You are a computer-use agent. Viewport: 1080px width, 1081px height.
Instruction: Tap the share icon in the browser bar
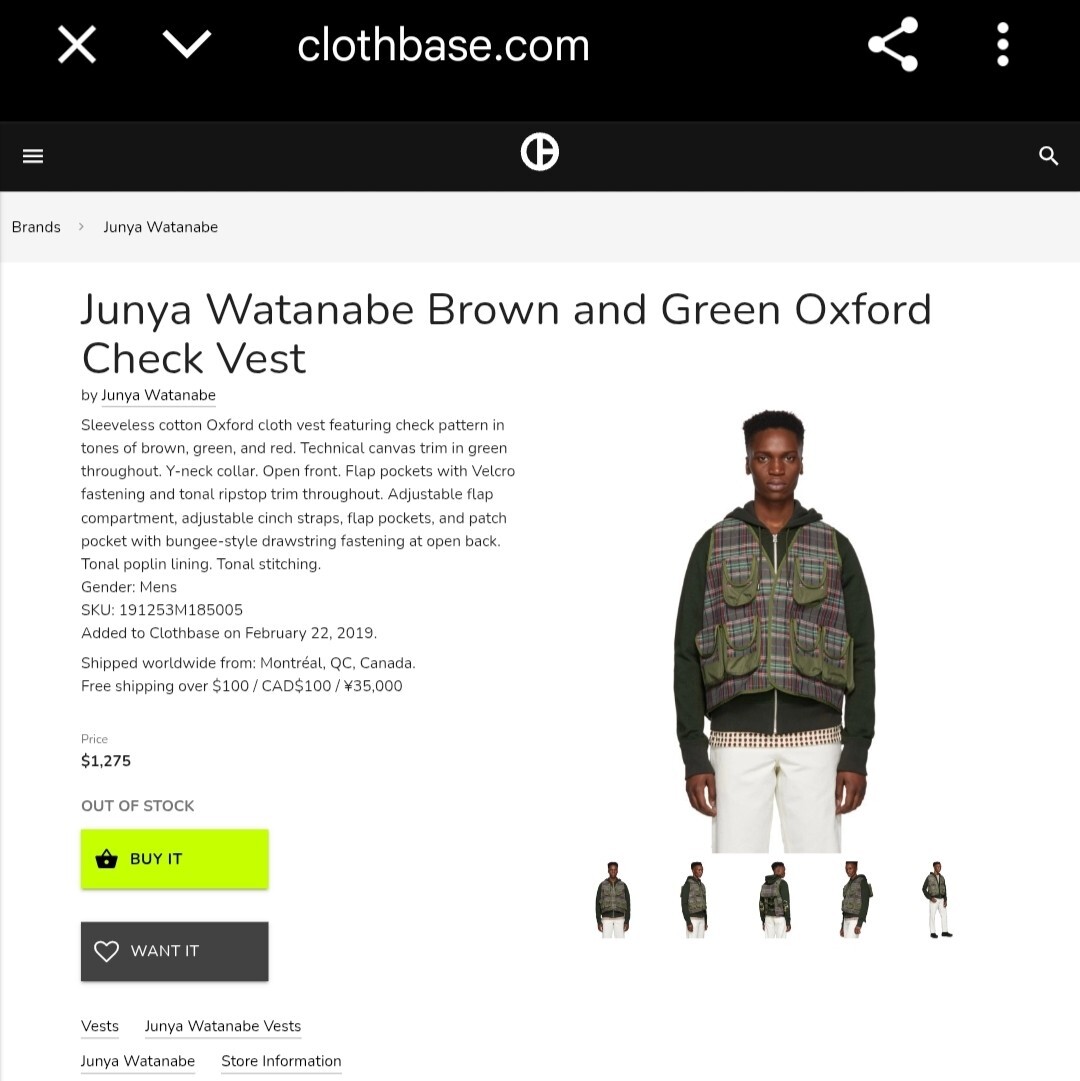(x=893, y=44)
